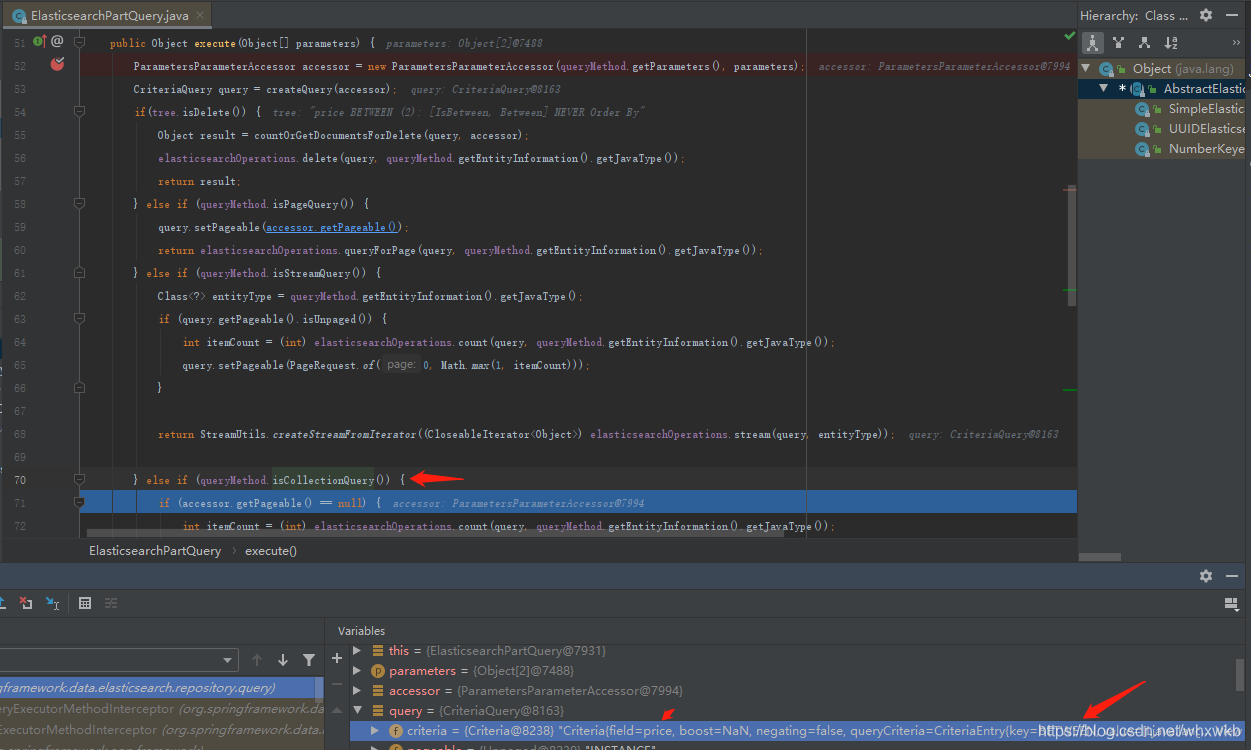This screenshot has width=1251, height=750.
Task: Select the criteria {Criteria@8238} row
Action: click(796, 731)
